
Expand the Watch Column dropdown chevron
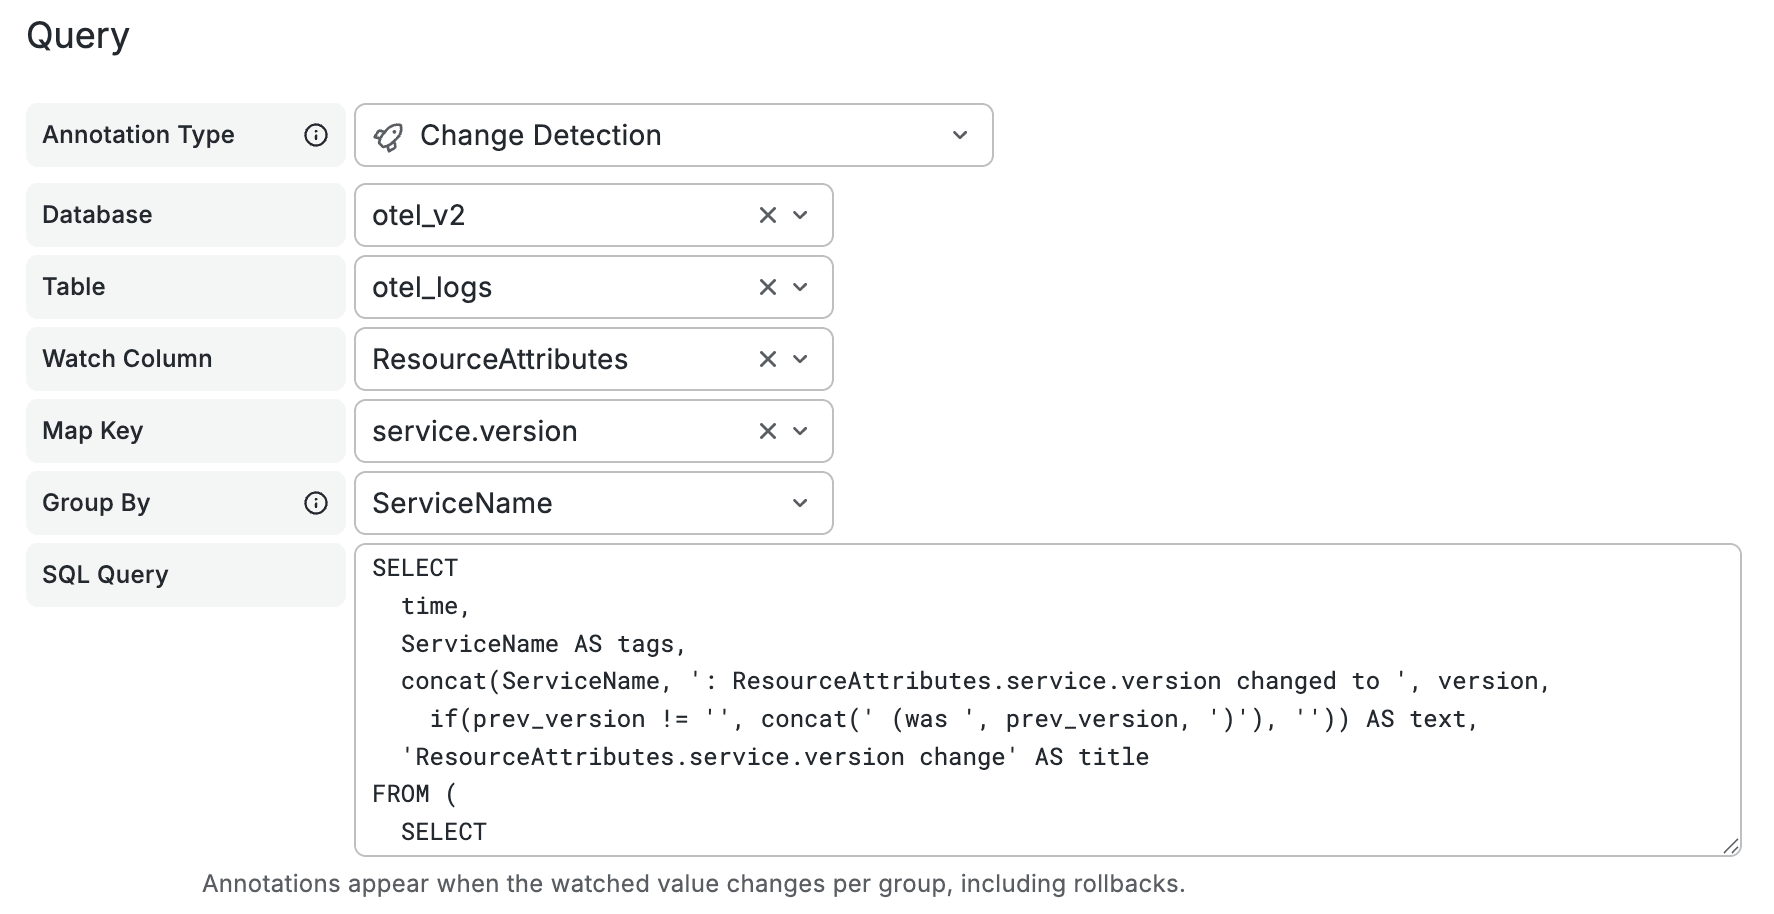800,359
